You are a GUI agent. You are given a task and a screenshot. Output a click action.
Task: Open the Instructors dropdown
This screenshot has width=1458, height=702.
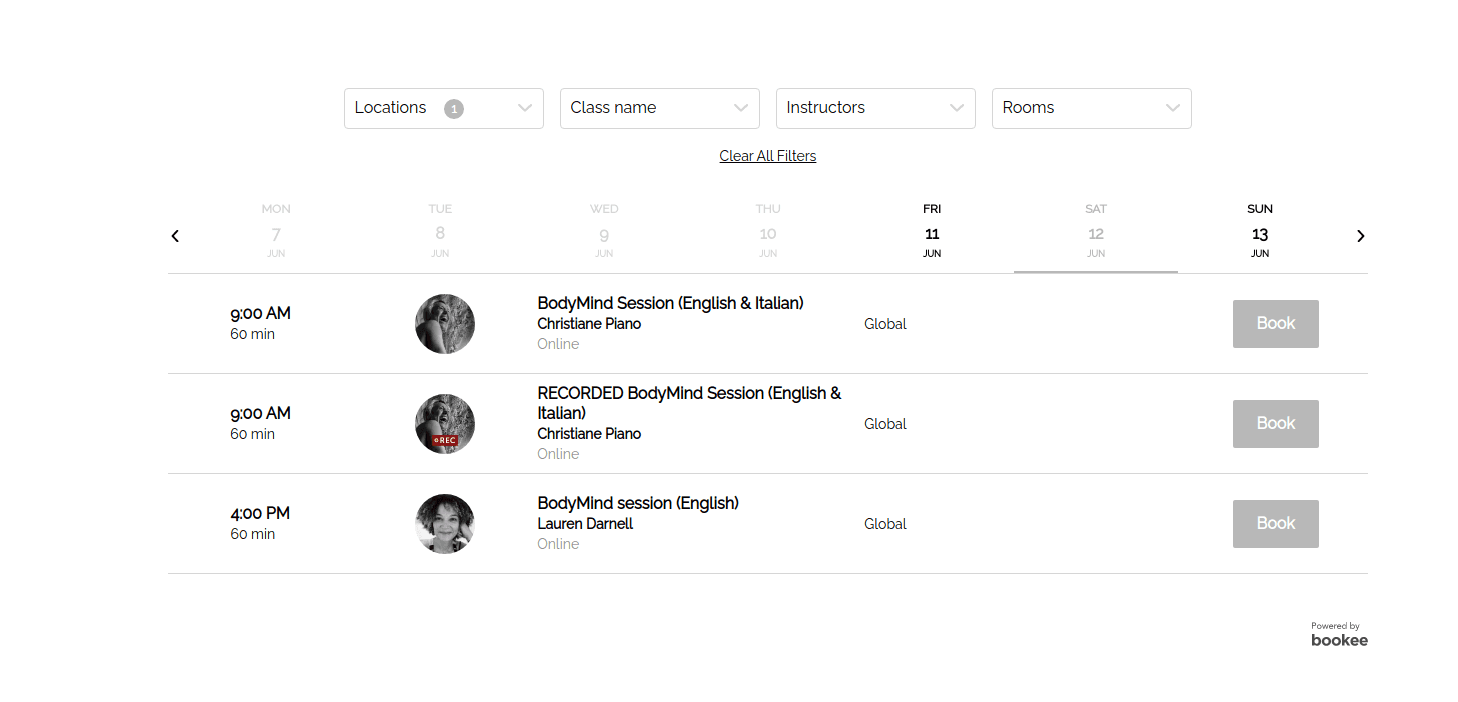[x=876, y=108]
